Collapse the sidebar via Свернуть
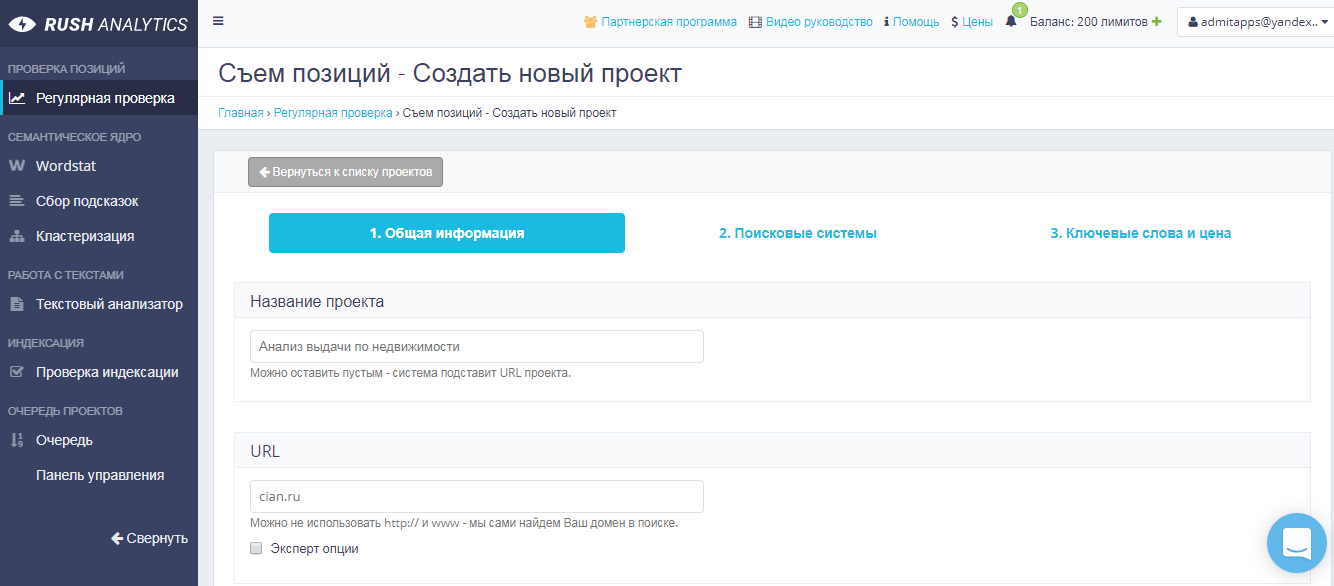The image size is (1334, 586). [x=150, y=538]
